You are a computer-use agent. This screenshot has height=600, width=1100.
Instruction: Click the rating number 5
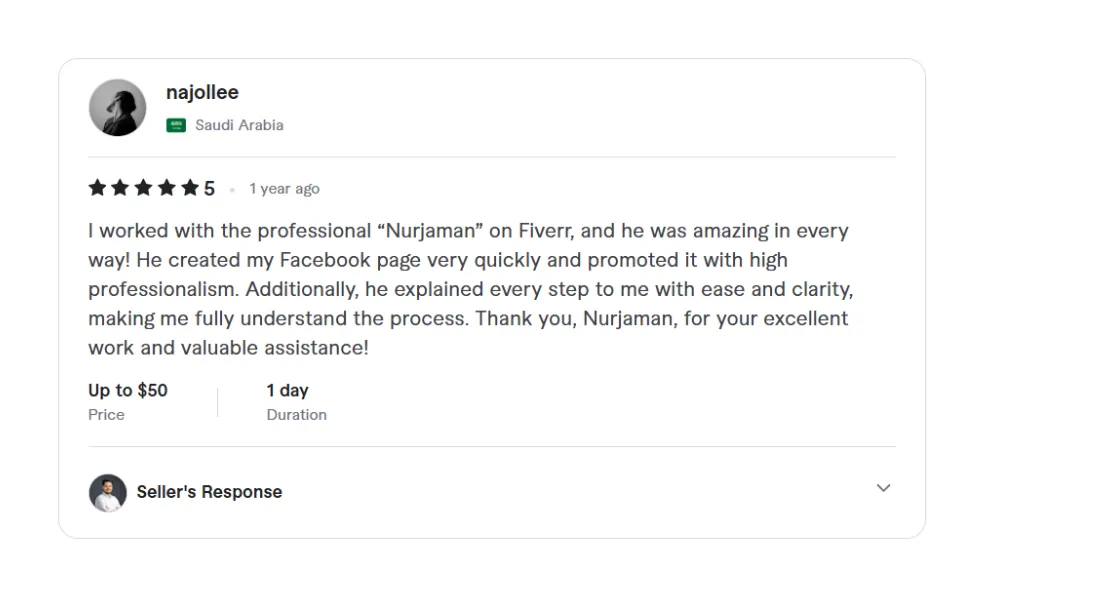(x=209, y=188)
